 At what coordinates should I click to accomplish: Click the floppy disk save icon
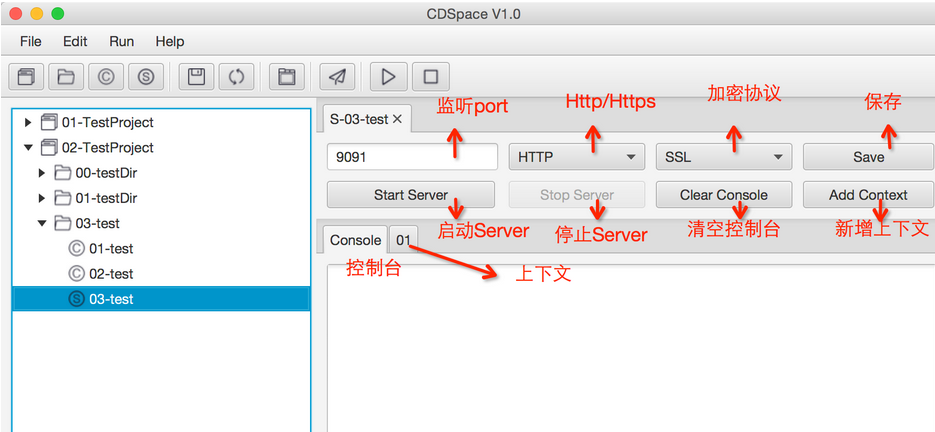point(197,76)
